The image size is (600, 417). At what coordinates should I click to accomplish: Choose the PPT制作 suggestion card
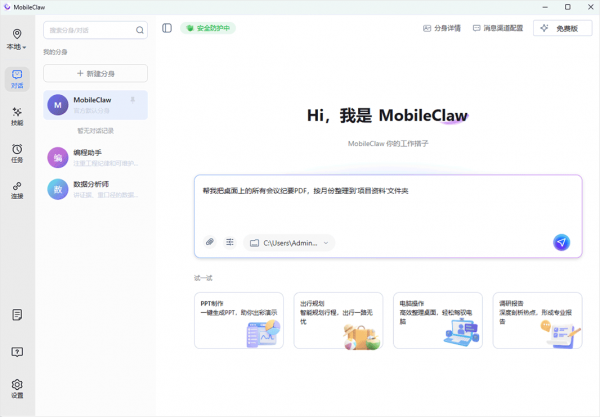click(239, 321)
